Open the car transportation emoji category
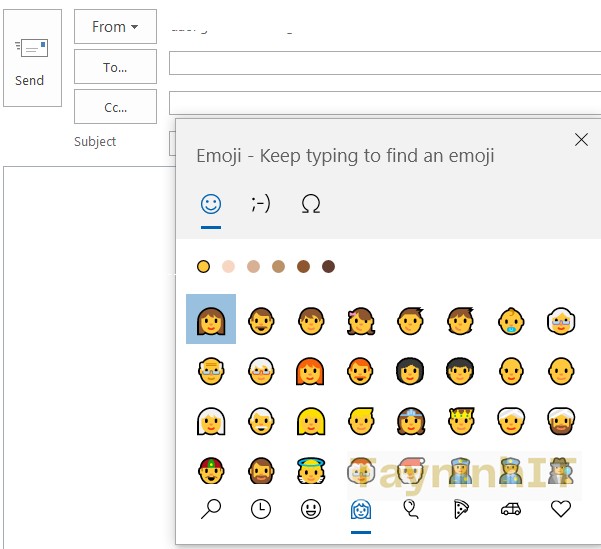 pos(511,509)
